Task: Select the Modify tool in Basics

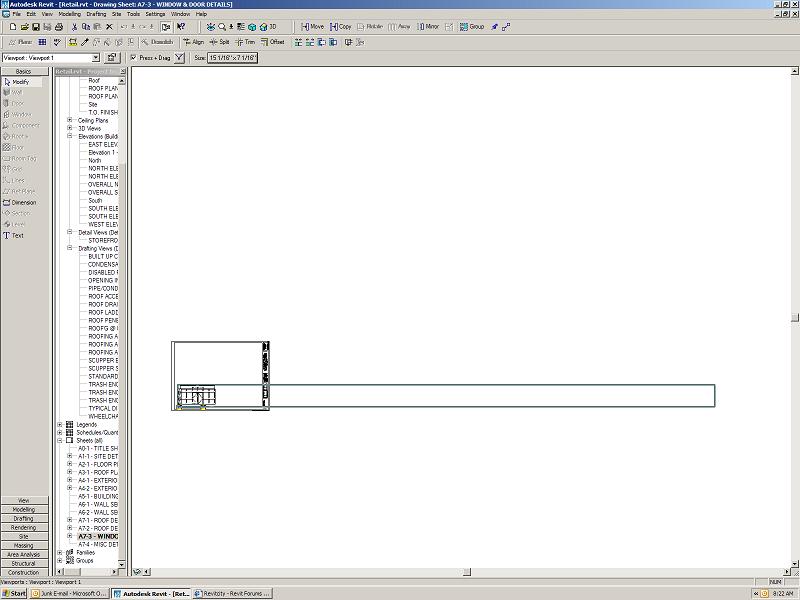Action: (20, 81)
